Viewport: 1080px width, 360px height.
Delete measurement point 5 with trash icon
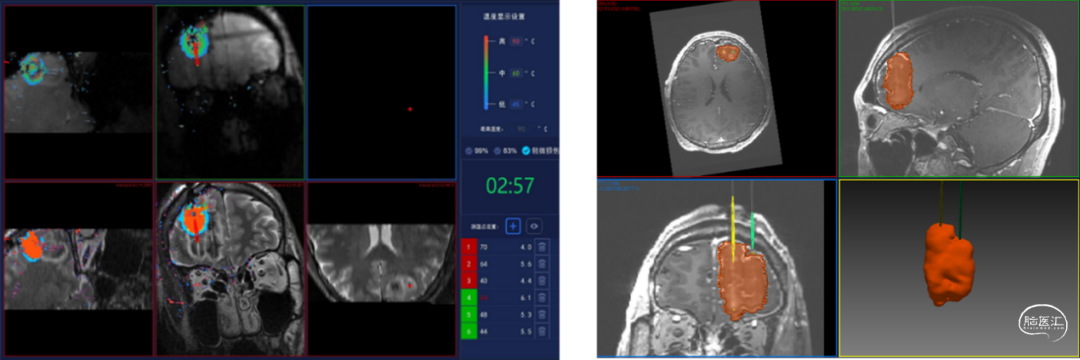(542, 315)
